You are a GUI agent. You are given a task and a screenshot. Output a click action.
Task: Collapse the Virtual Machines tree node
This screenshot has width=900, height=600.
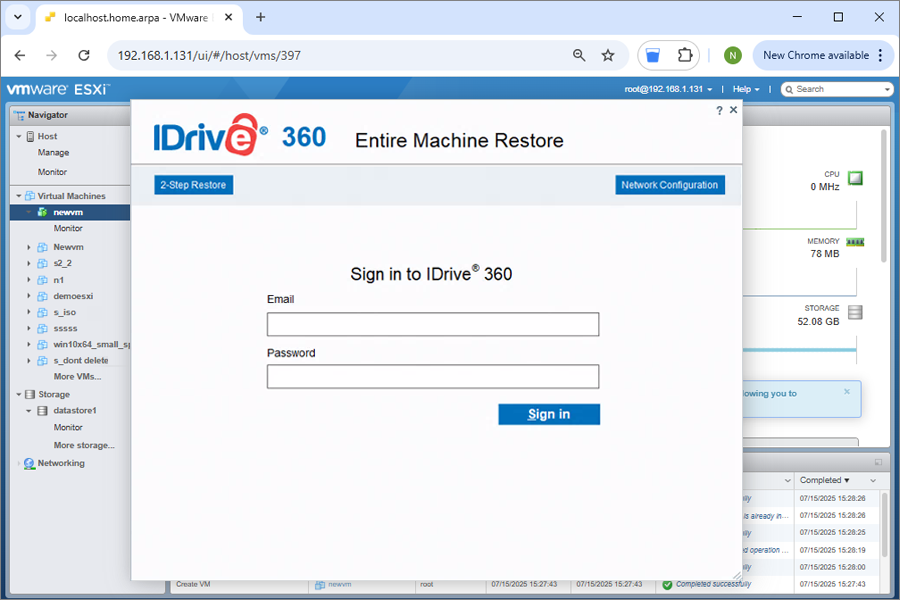click(x=19, y=196)
